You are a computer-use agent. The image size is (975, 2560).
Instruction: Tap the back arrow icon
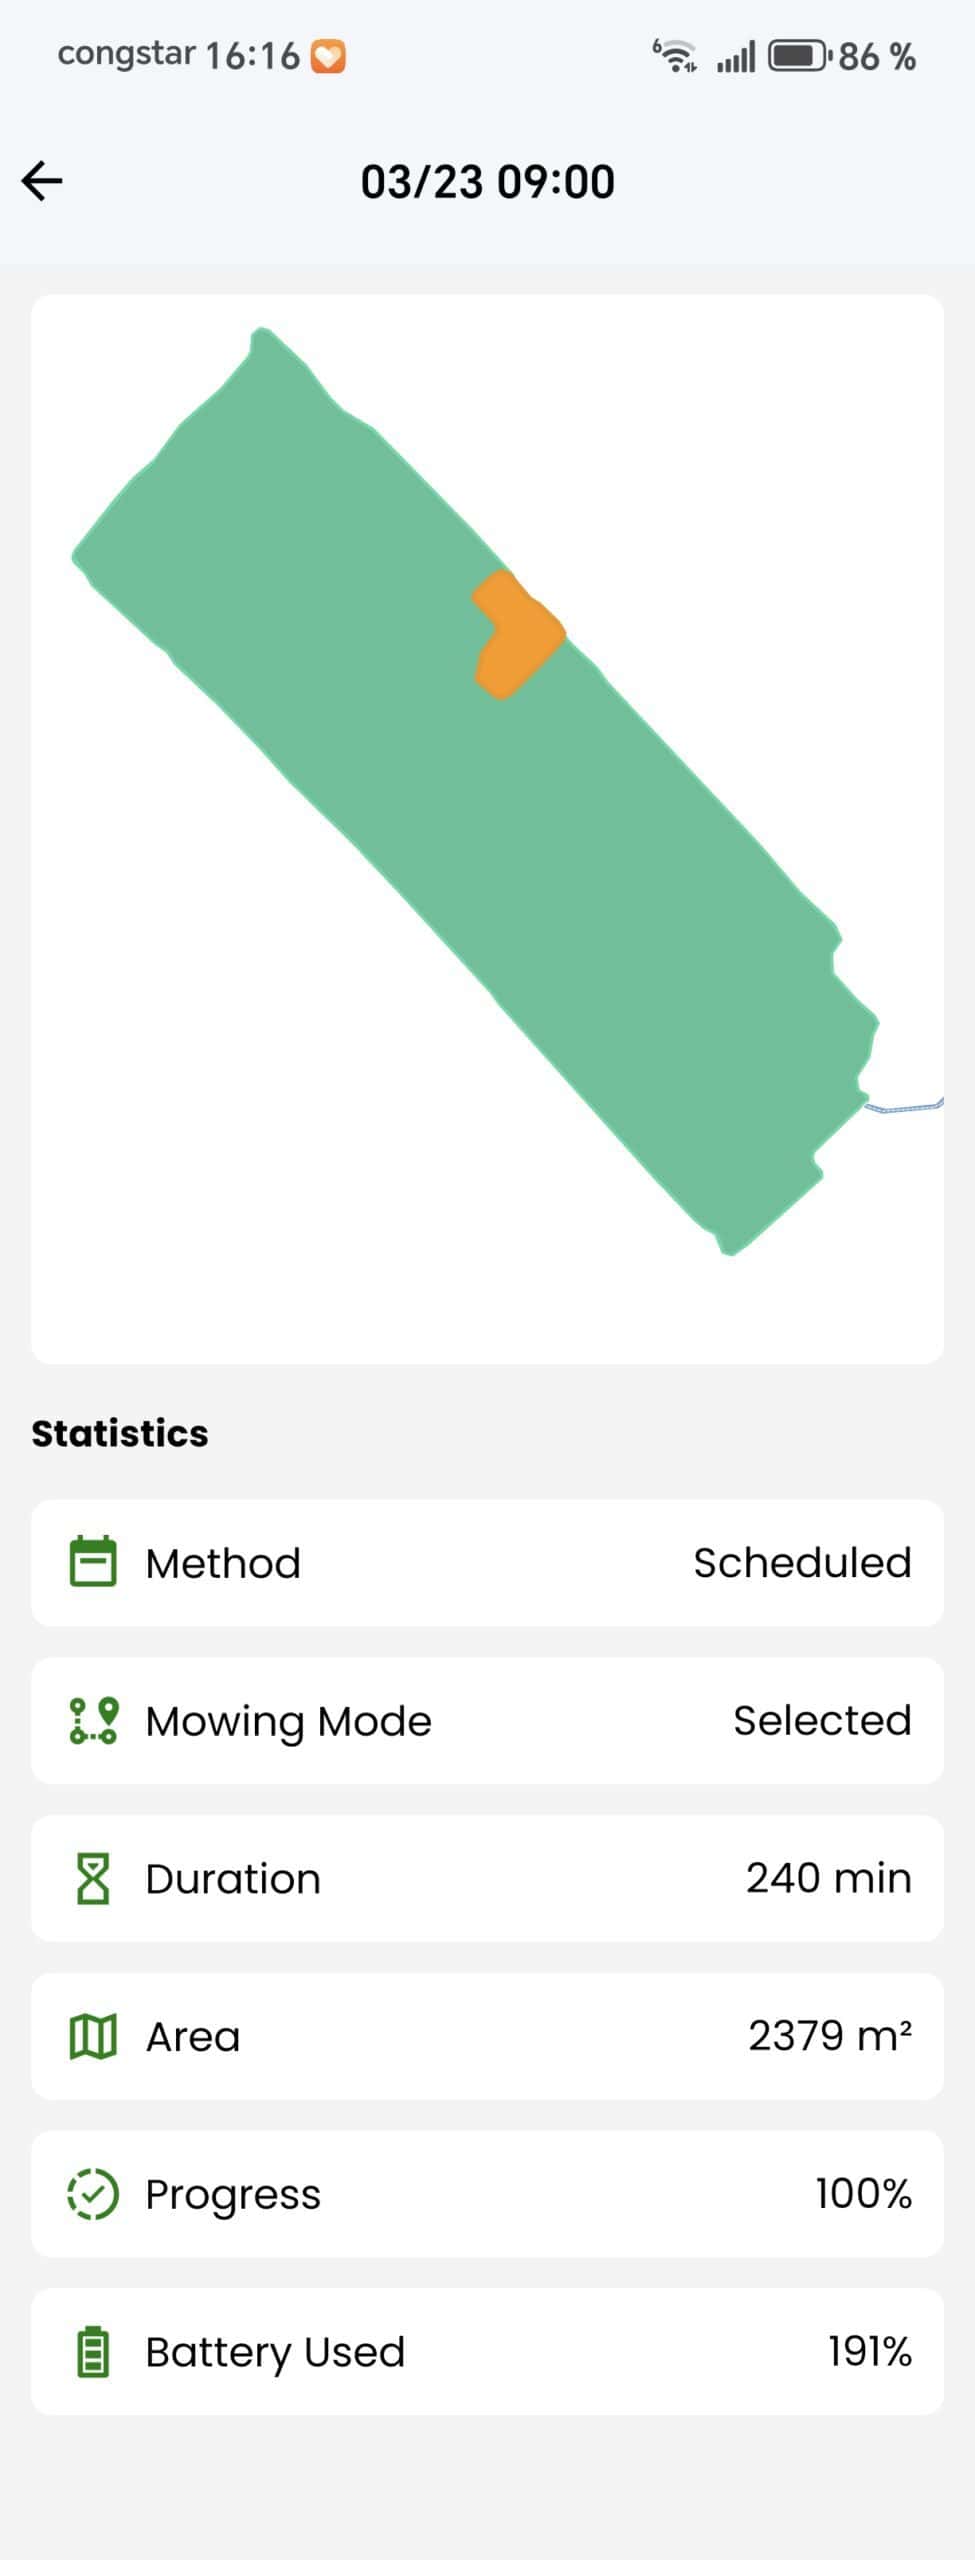(42, 181)
